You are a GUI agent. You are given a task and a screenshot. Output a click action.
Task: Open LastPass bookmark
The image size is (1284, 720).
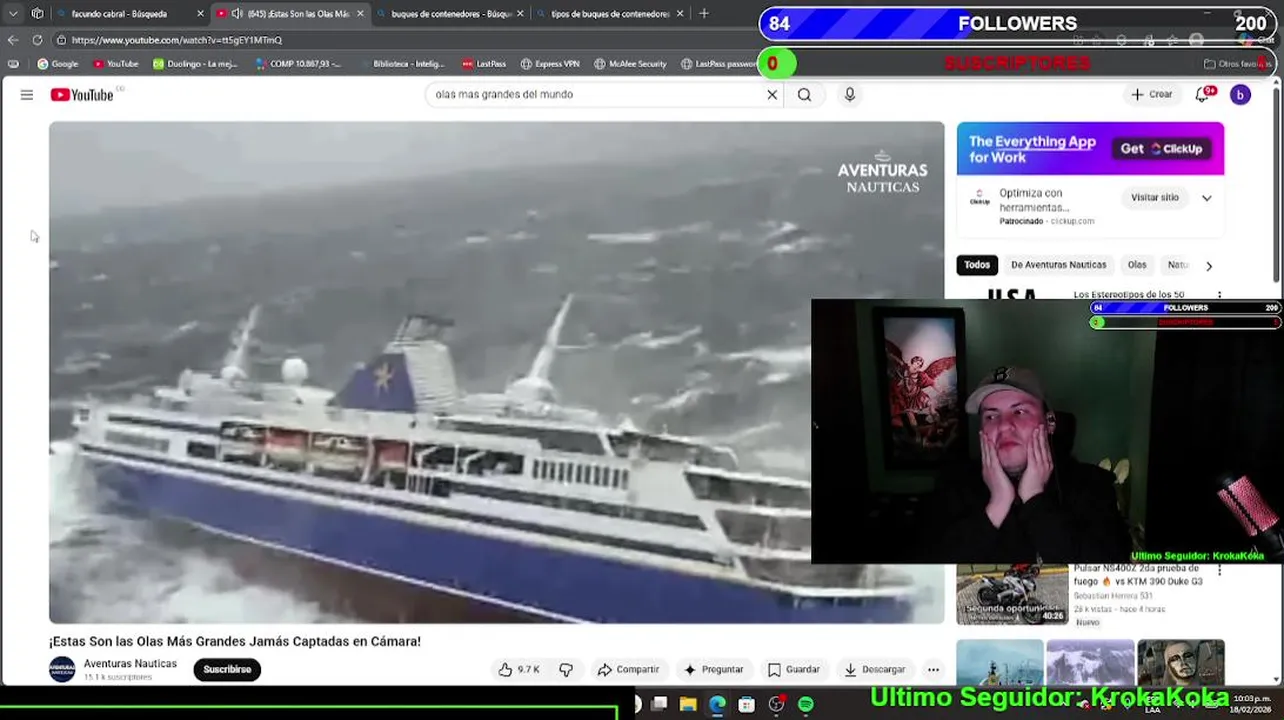[484, 64]
